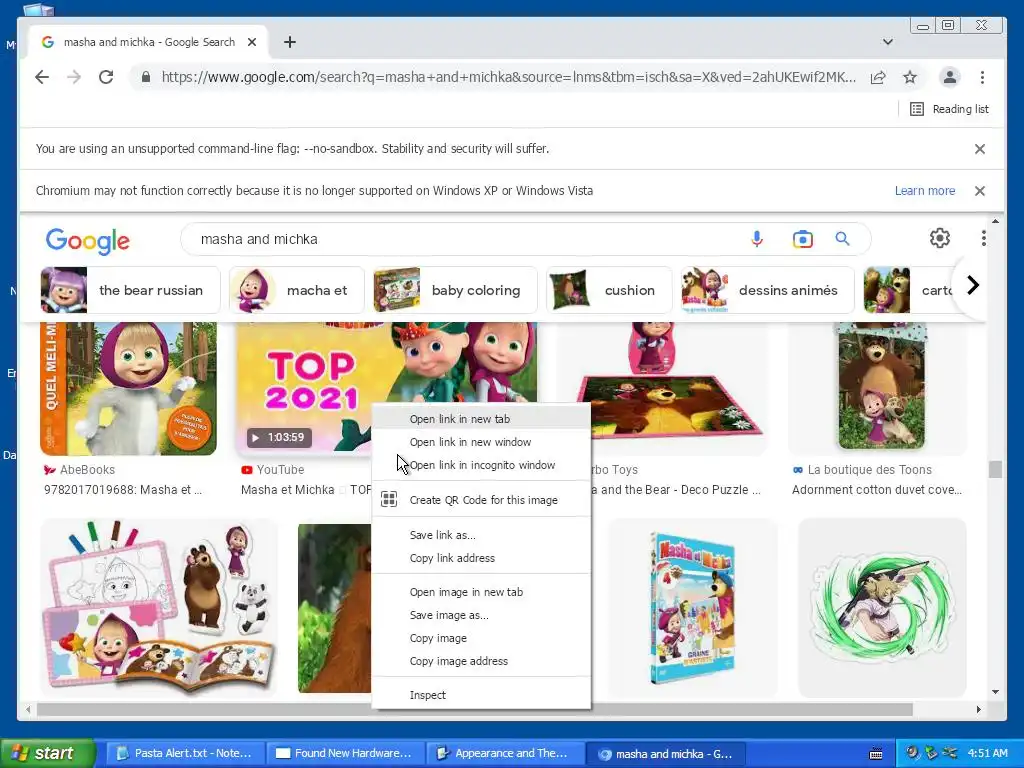1024x768 pixels.
Task: Switch to Appearance and Themes taskbar button
Action: click(505, 754)
